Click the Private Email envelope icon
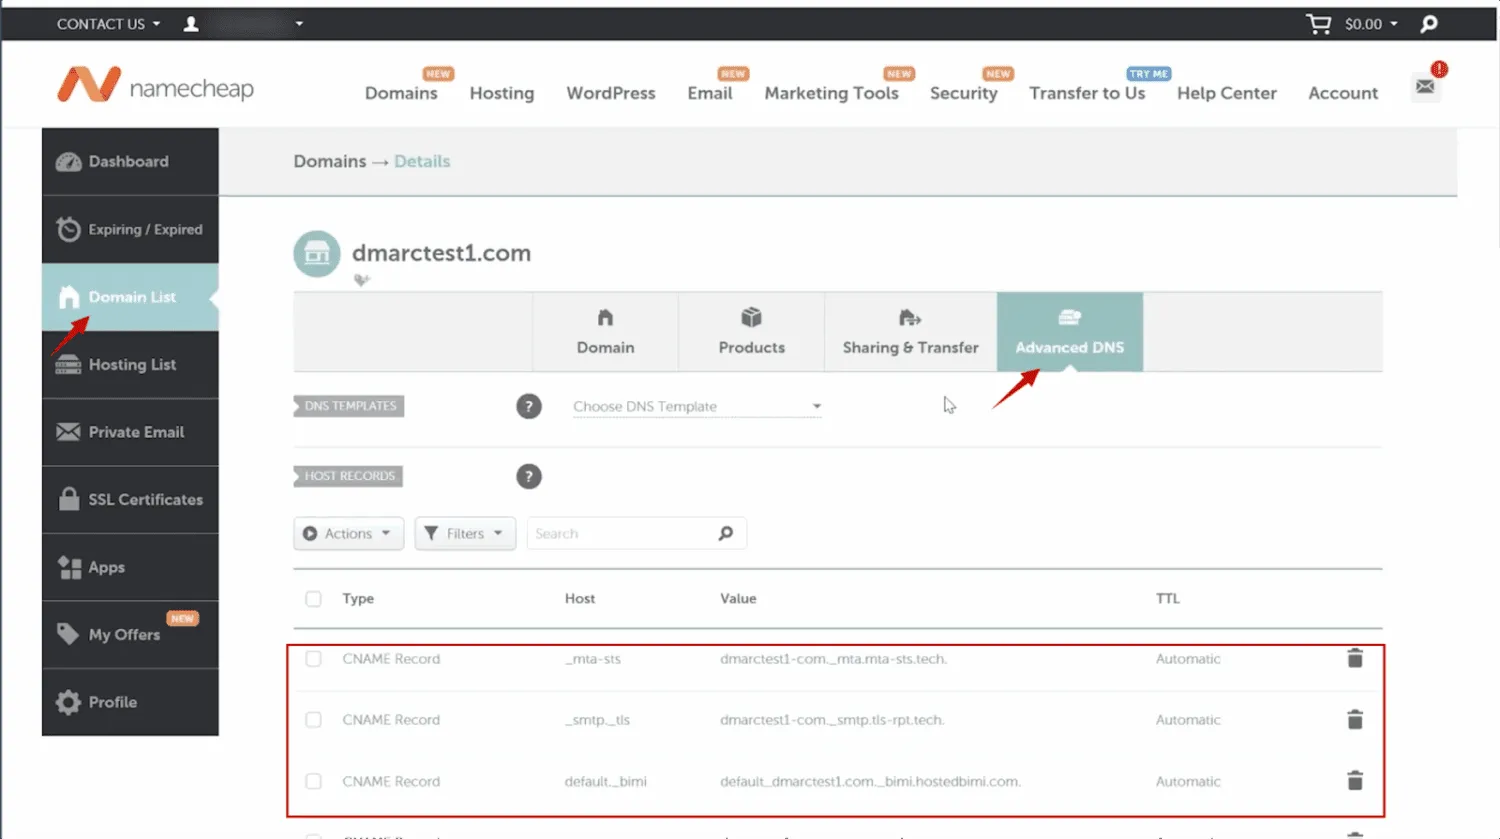This screenshot has width=1500, height=839. pos(68,432)
